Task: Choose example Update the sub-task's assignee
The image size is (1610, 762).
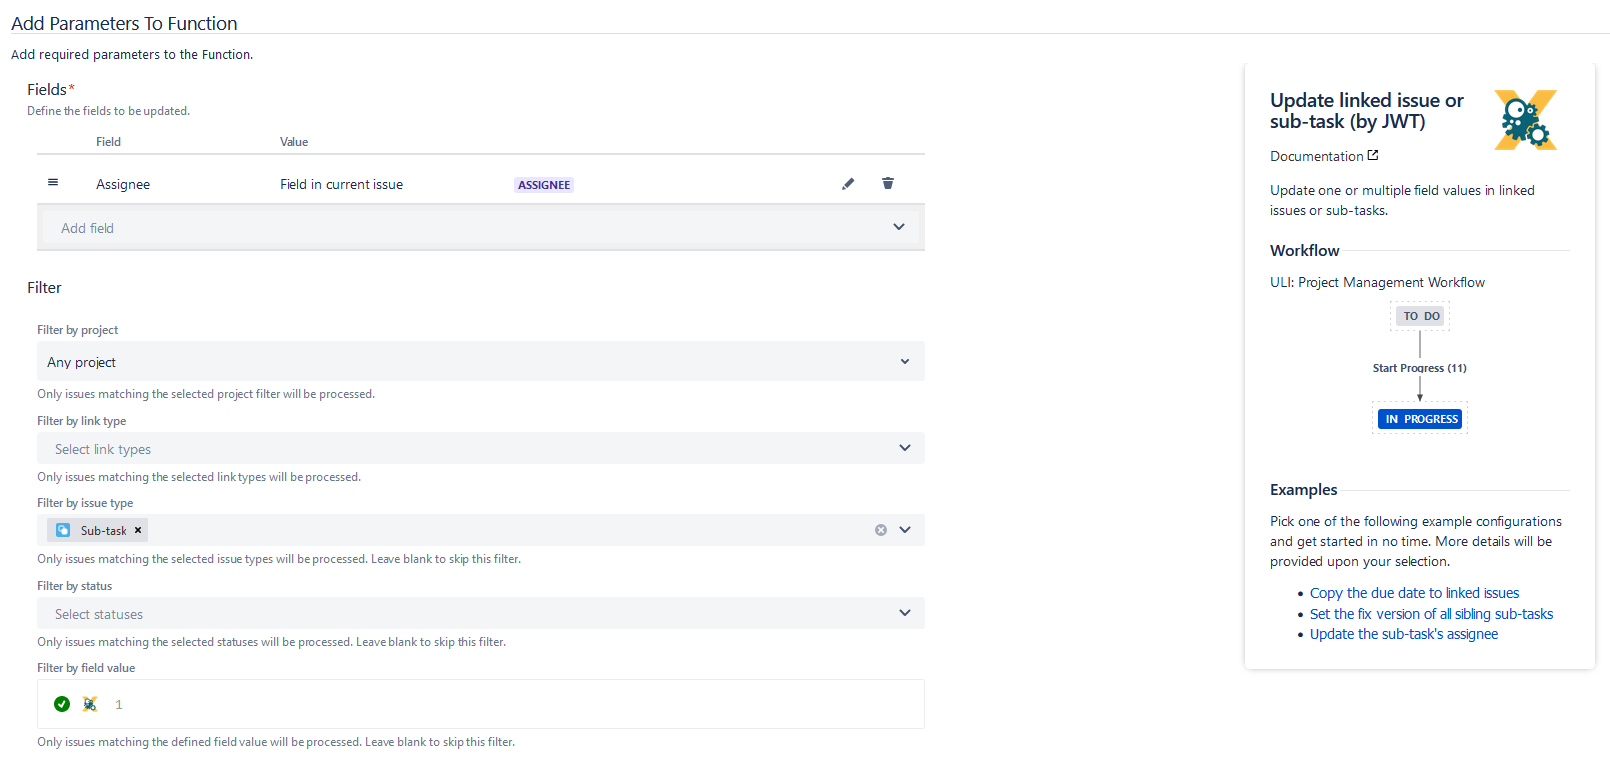Action: click(1404, 634)
